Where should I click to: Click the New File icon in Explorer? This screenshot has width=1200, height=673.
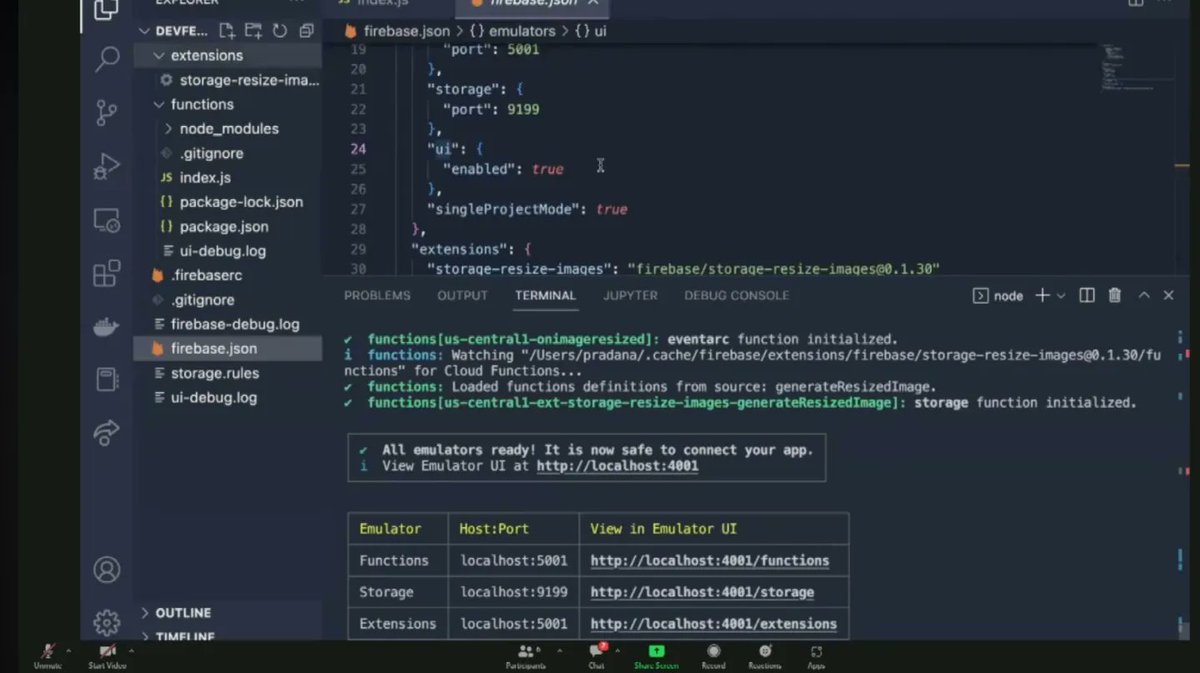pyautogui.click(x=228, y=31)
